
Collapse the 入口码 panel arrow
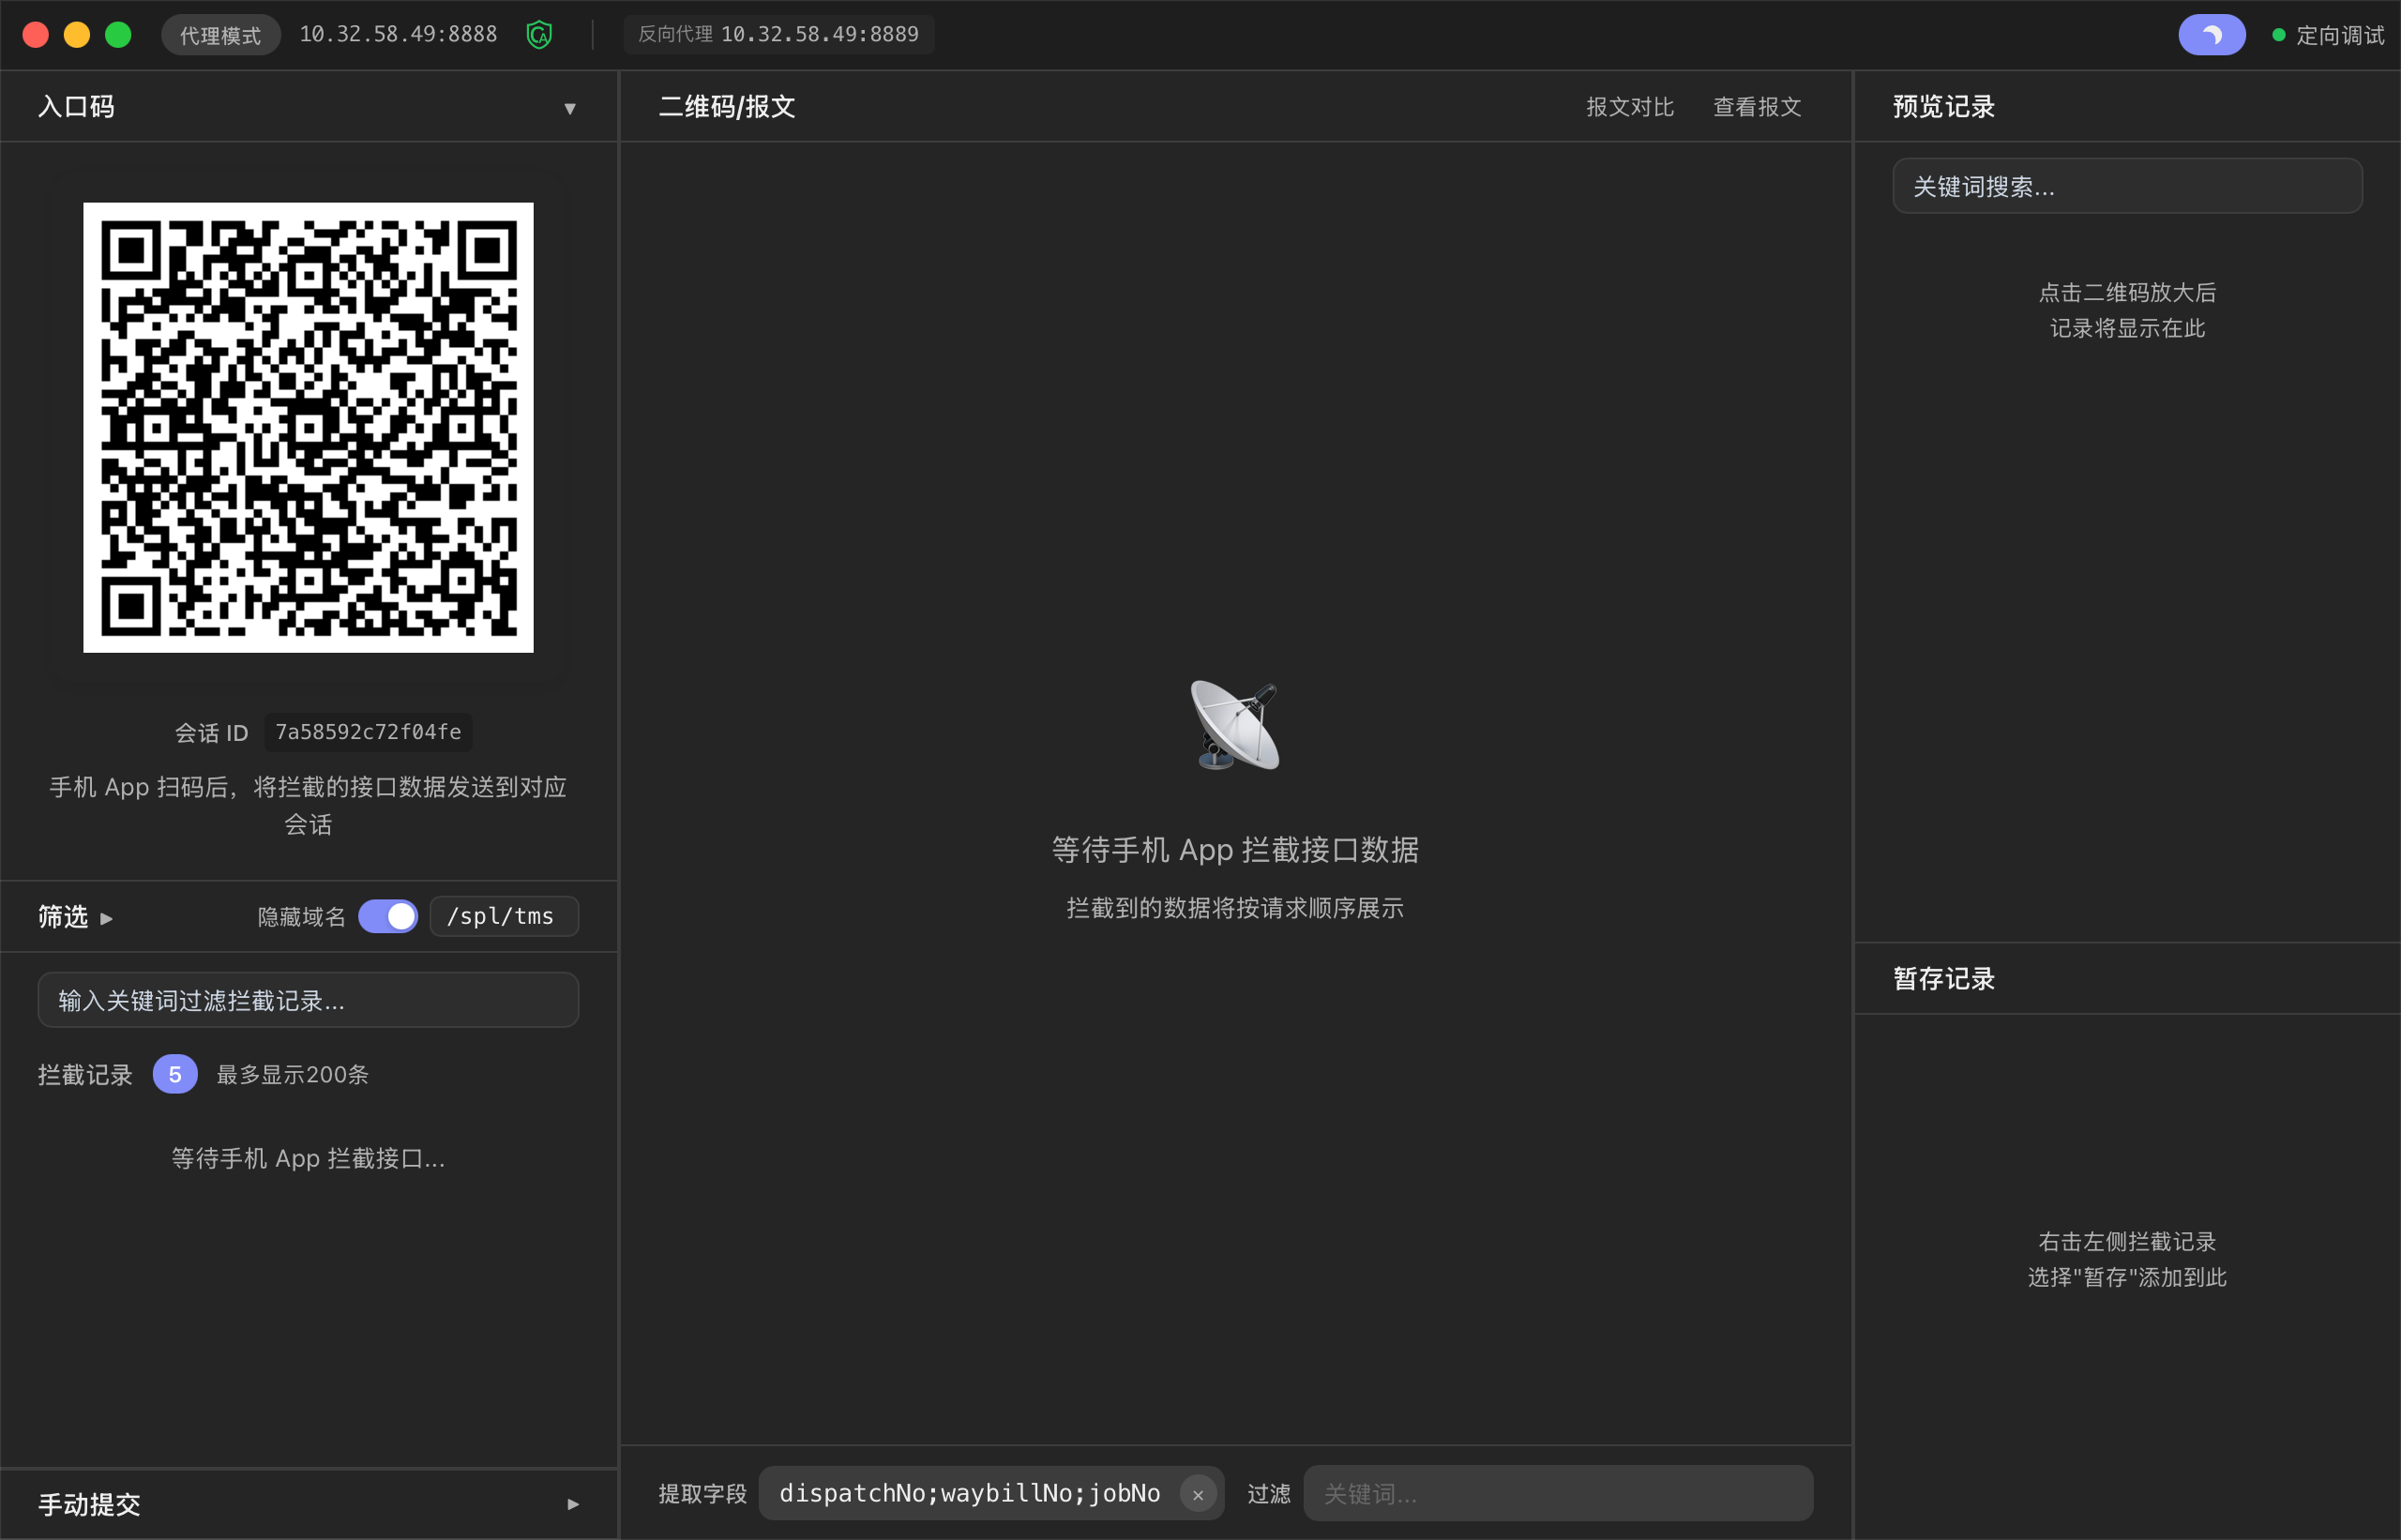pyautogui.click(x=569, y=108)
